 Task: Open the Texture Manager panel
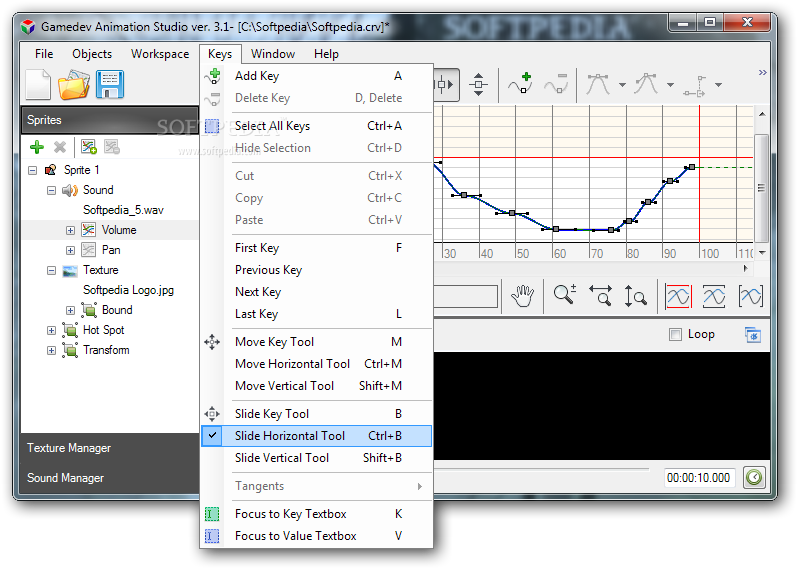click(x=109, y=448)
